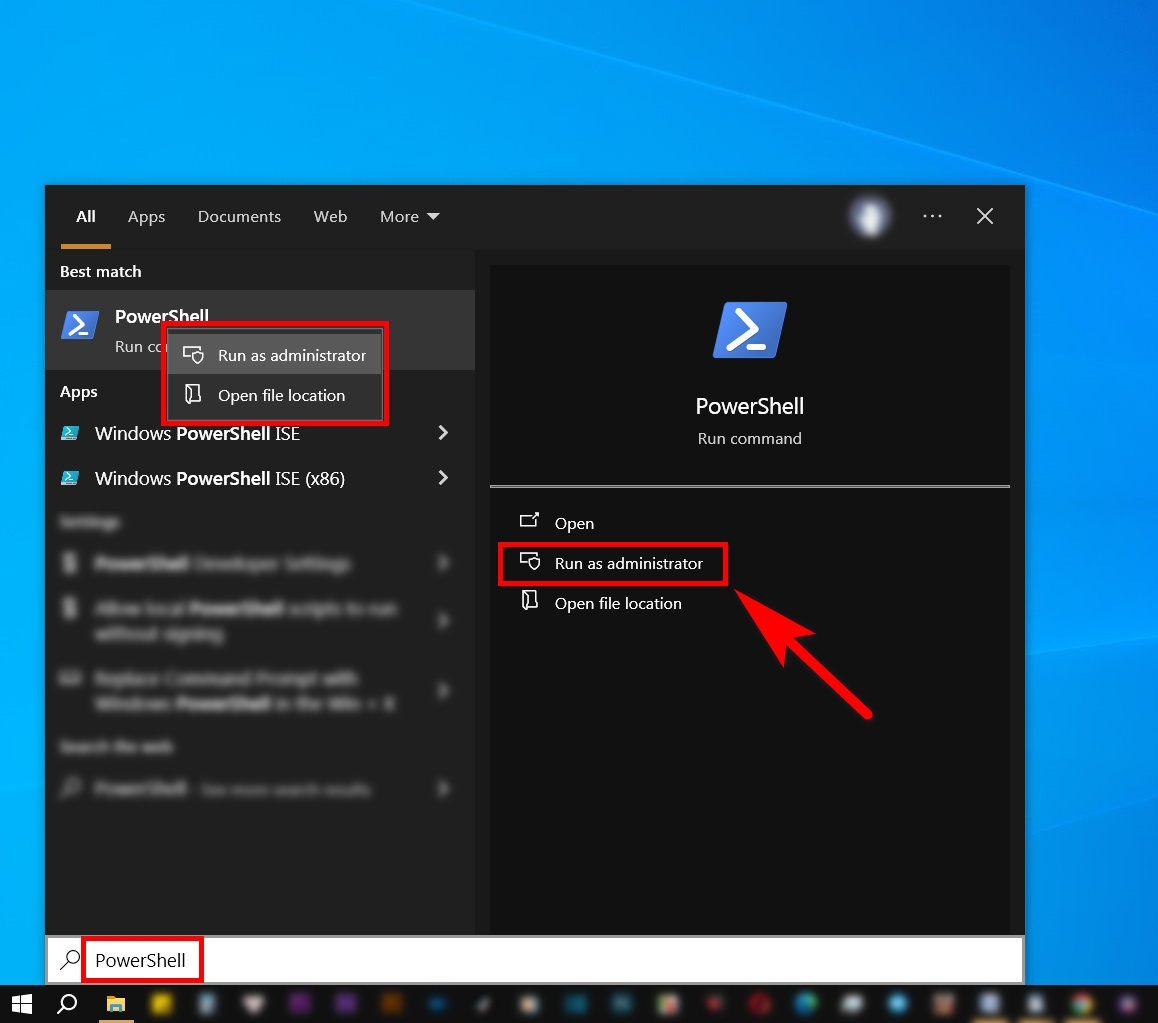
Task: Select the PowerShell best match result
Action: pyautogui.click(x=260, y=329)
